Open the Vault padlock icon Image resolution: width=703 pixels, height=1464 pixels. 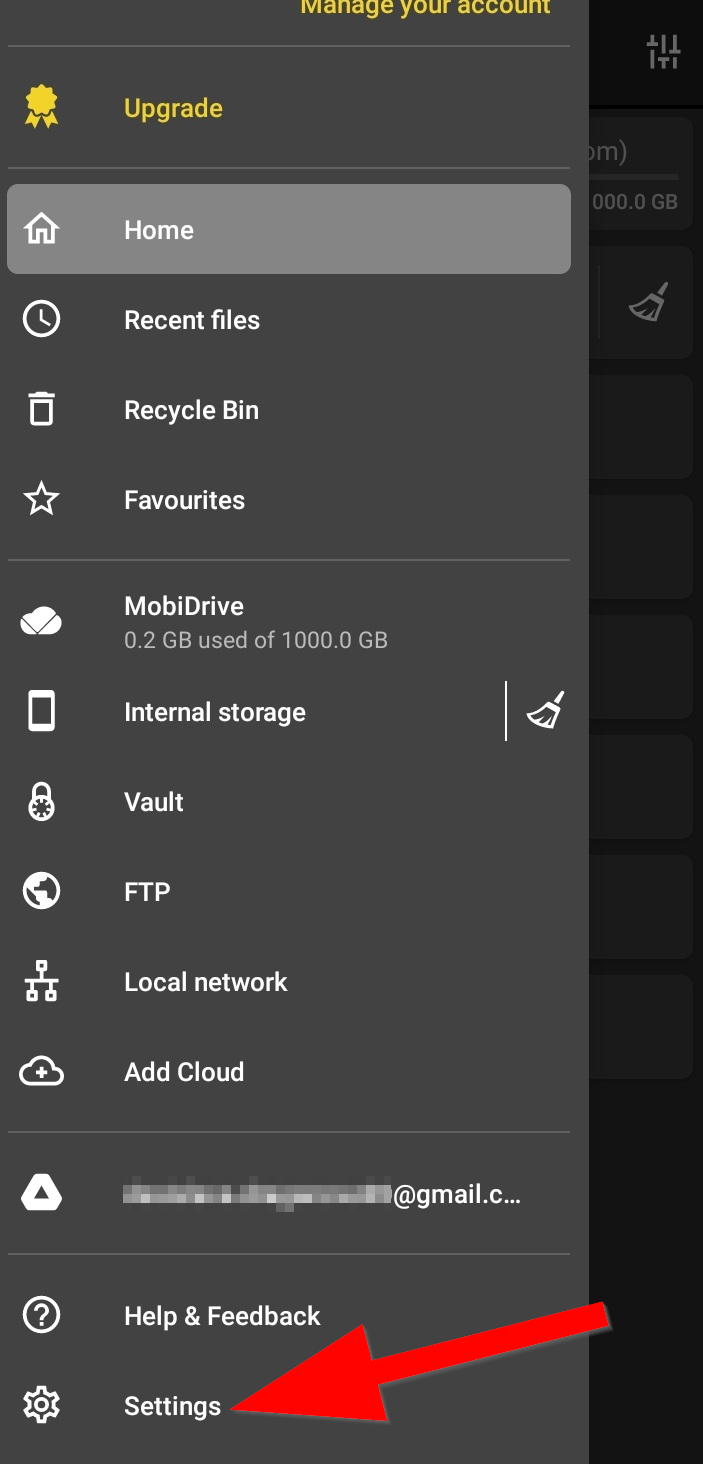(x=40, y=801)
